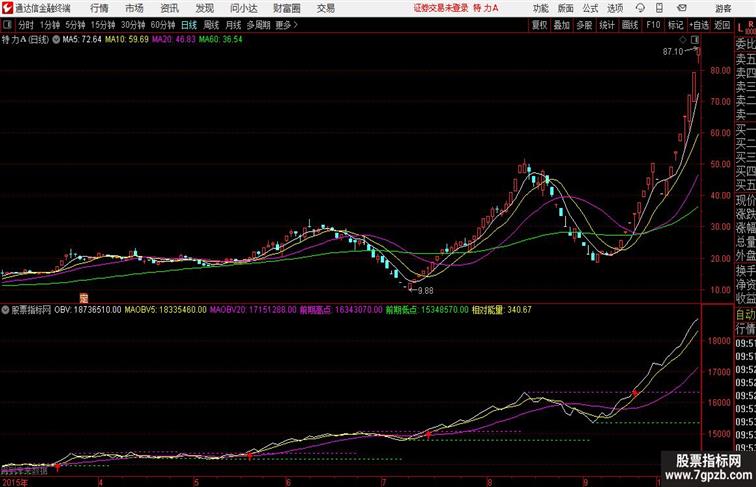Click the MA5: 72.64 value

(82, 40)
